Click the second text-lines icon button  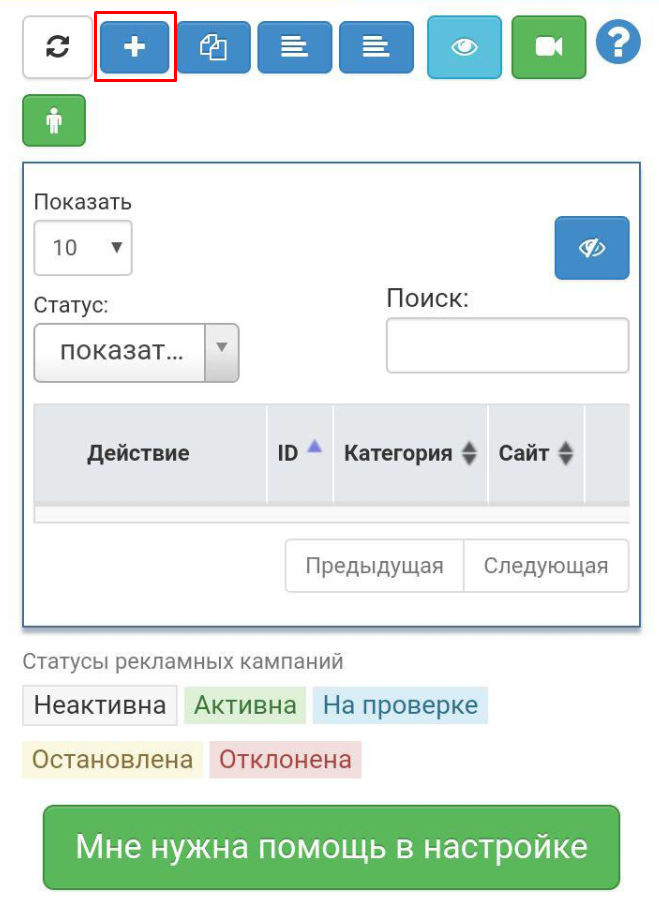376,47
